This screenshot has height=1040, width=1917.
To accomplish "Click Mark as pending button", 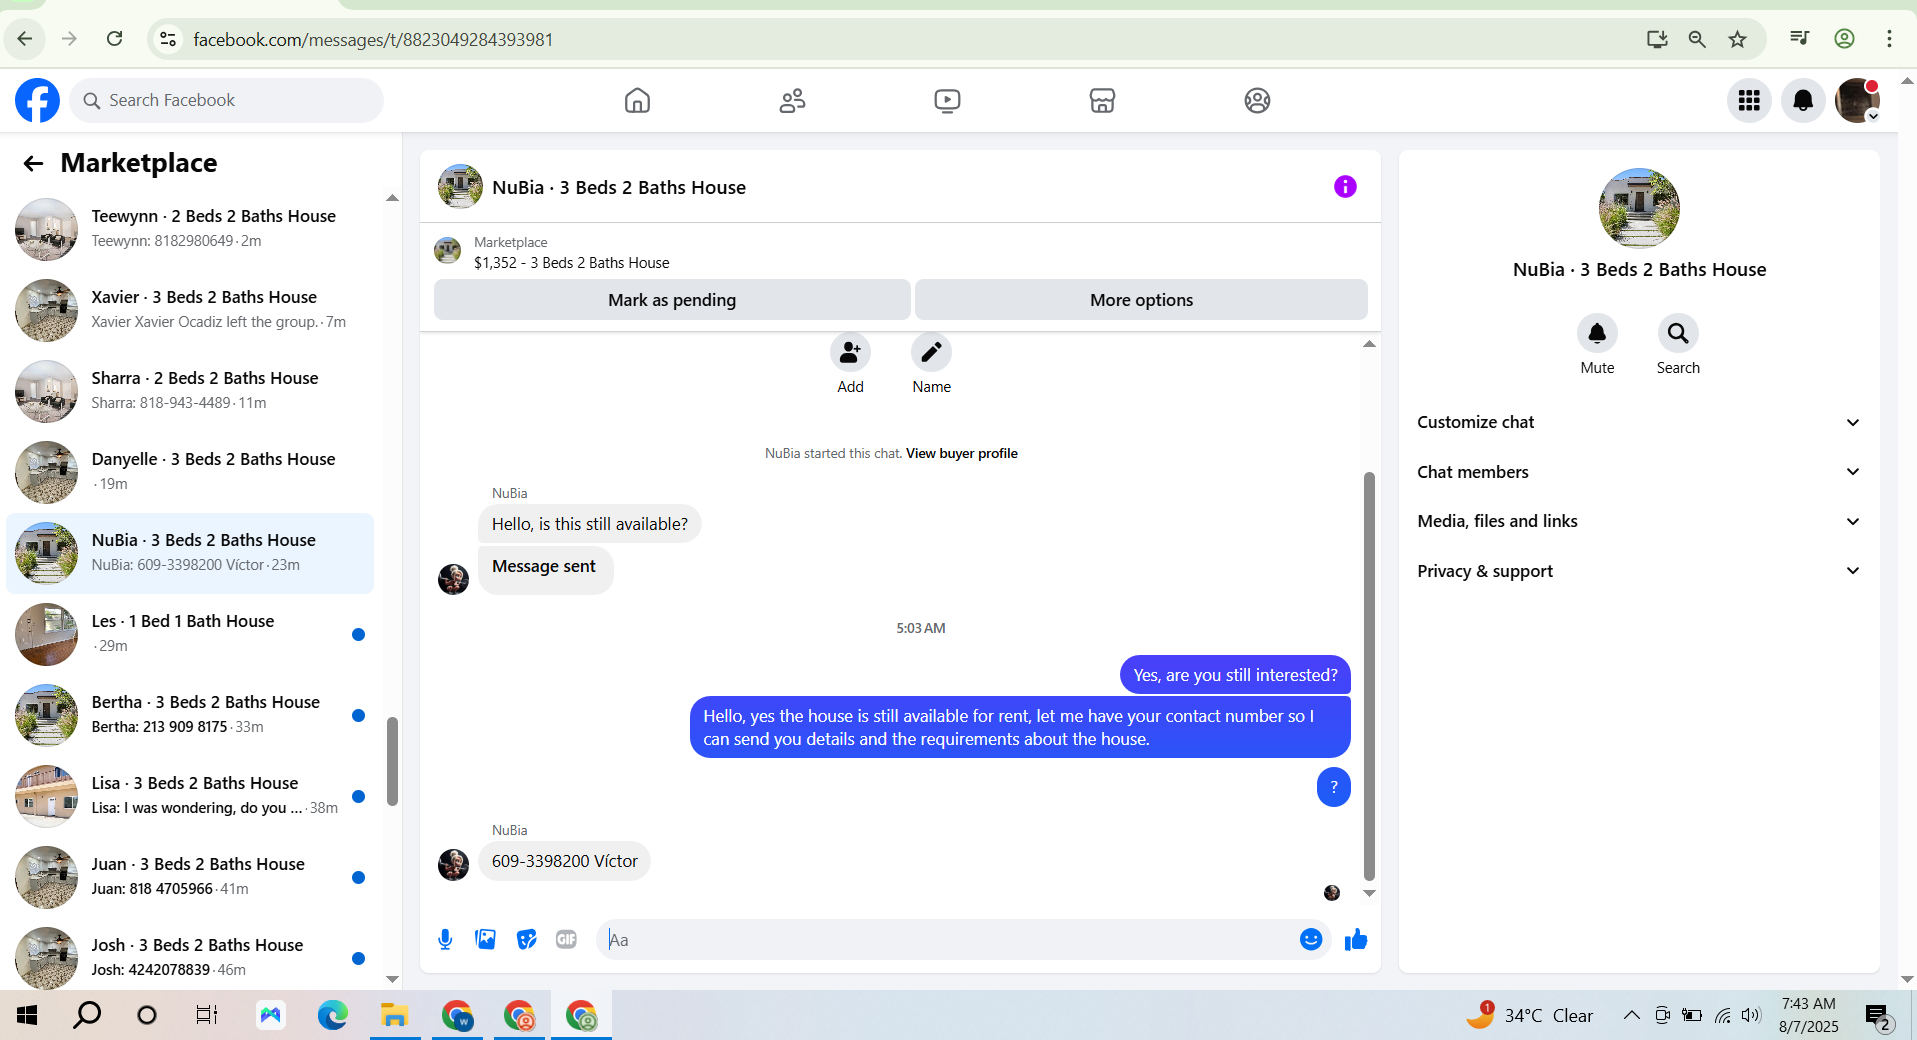I will pos(672,300).
